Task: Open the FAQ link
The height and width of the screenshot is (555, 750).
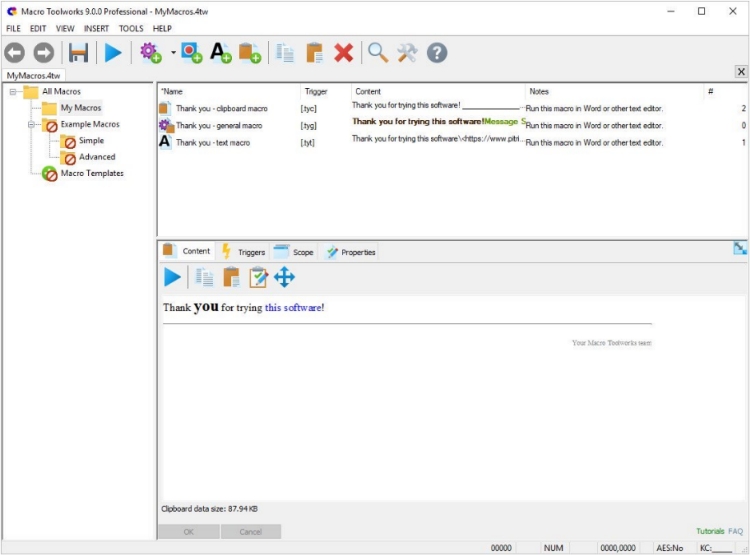Action: tap(735, 531)
